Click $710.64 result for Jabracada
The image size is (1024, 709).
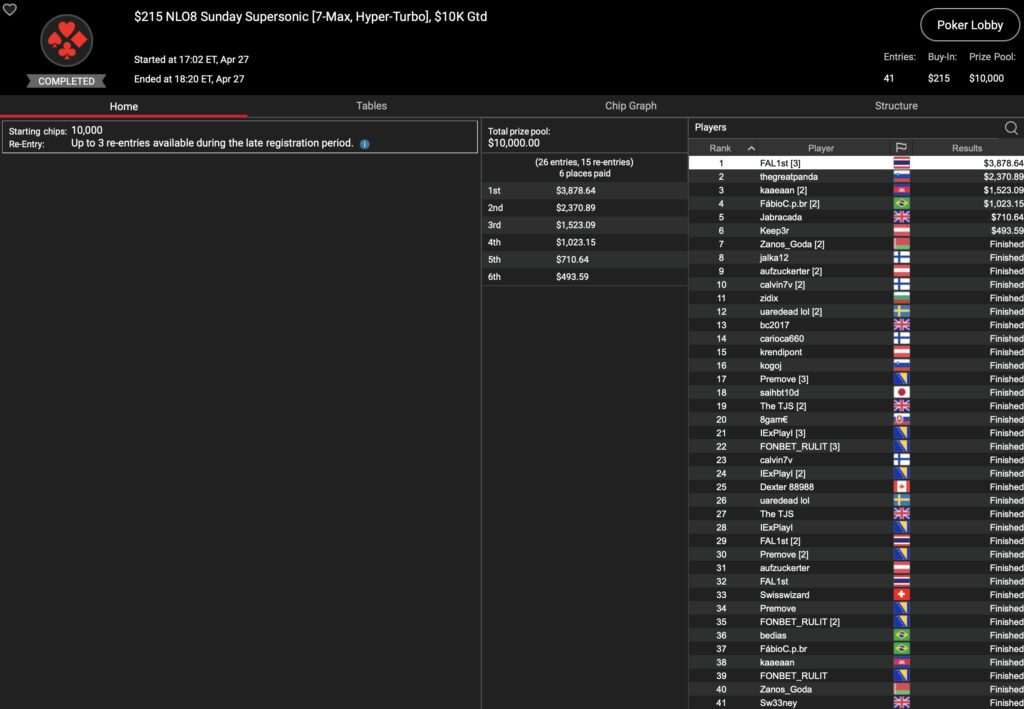(1006, 217)
